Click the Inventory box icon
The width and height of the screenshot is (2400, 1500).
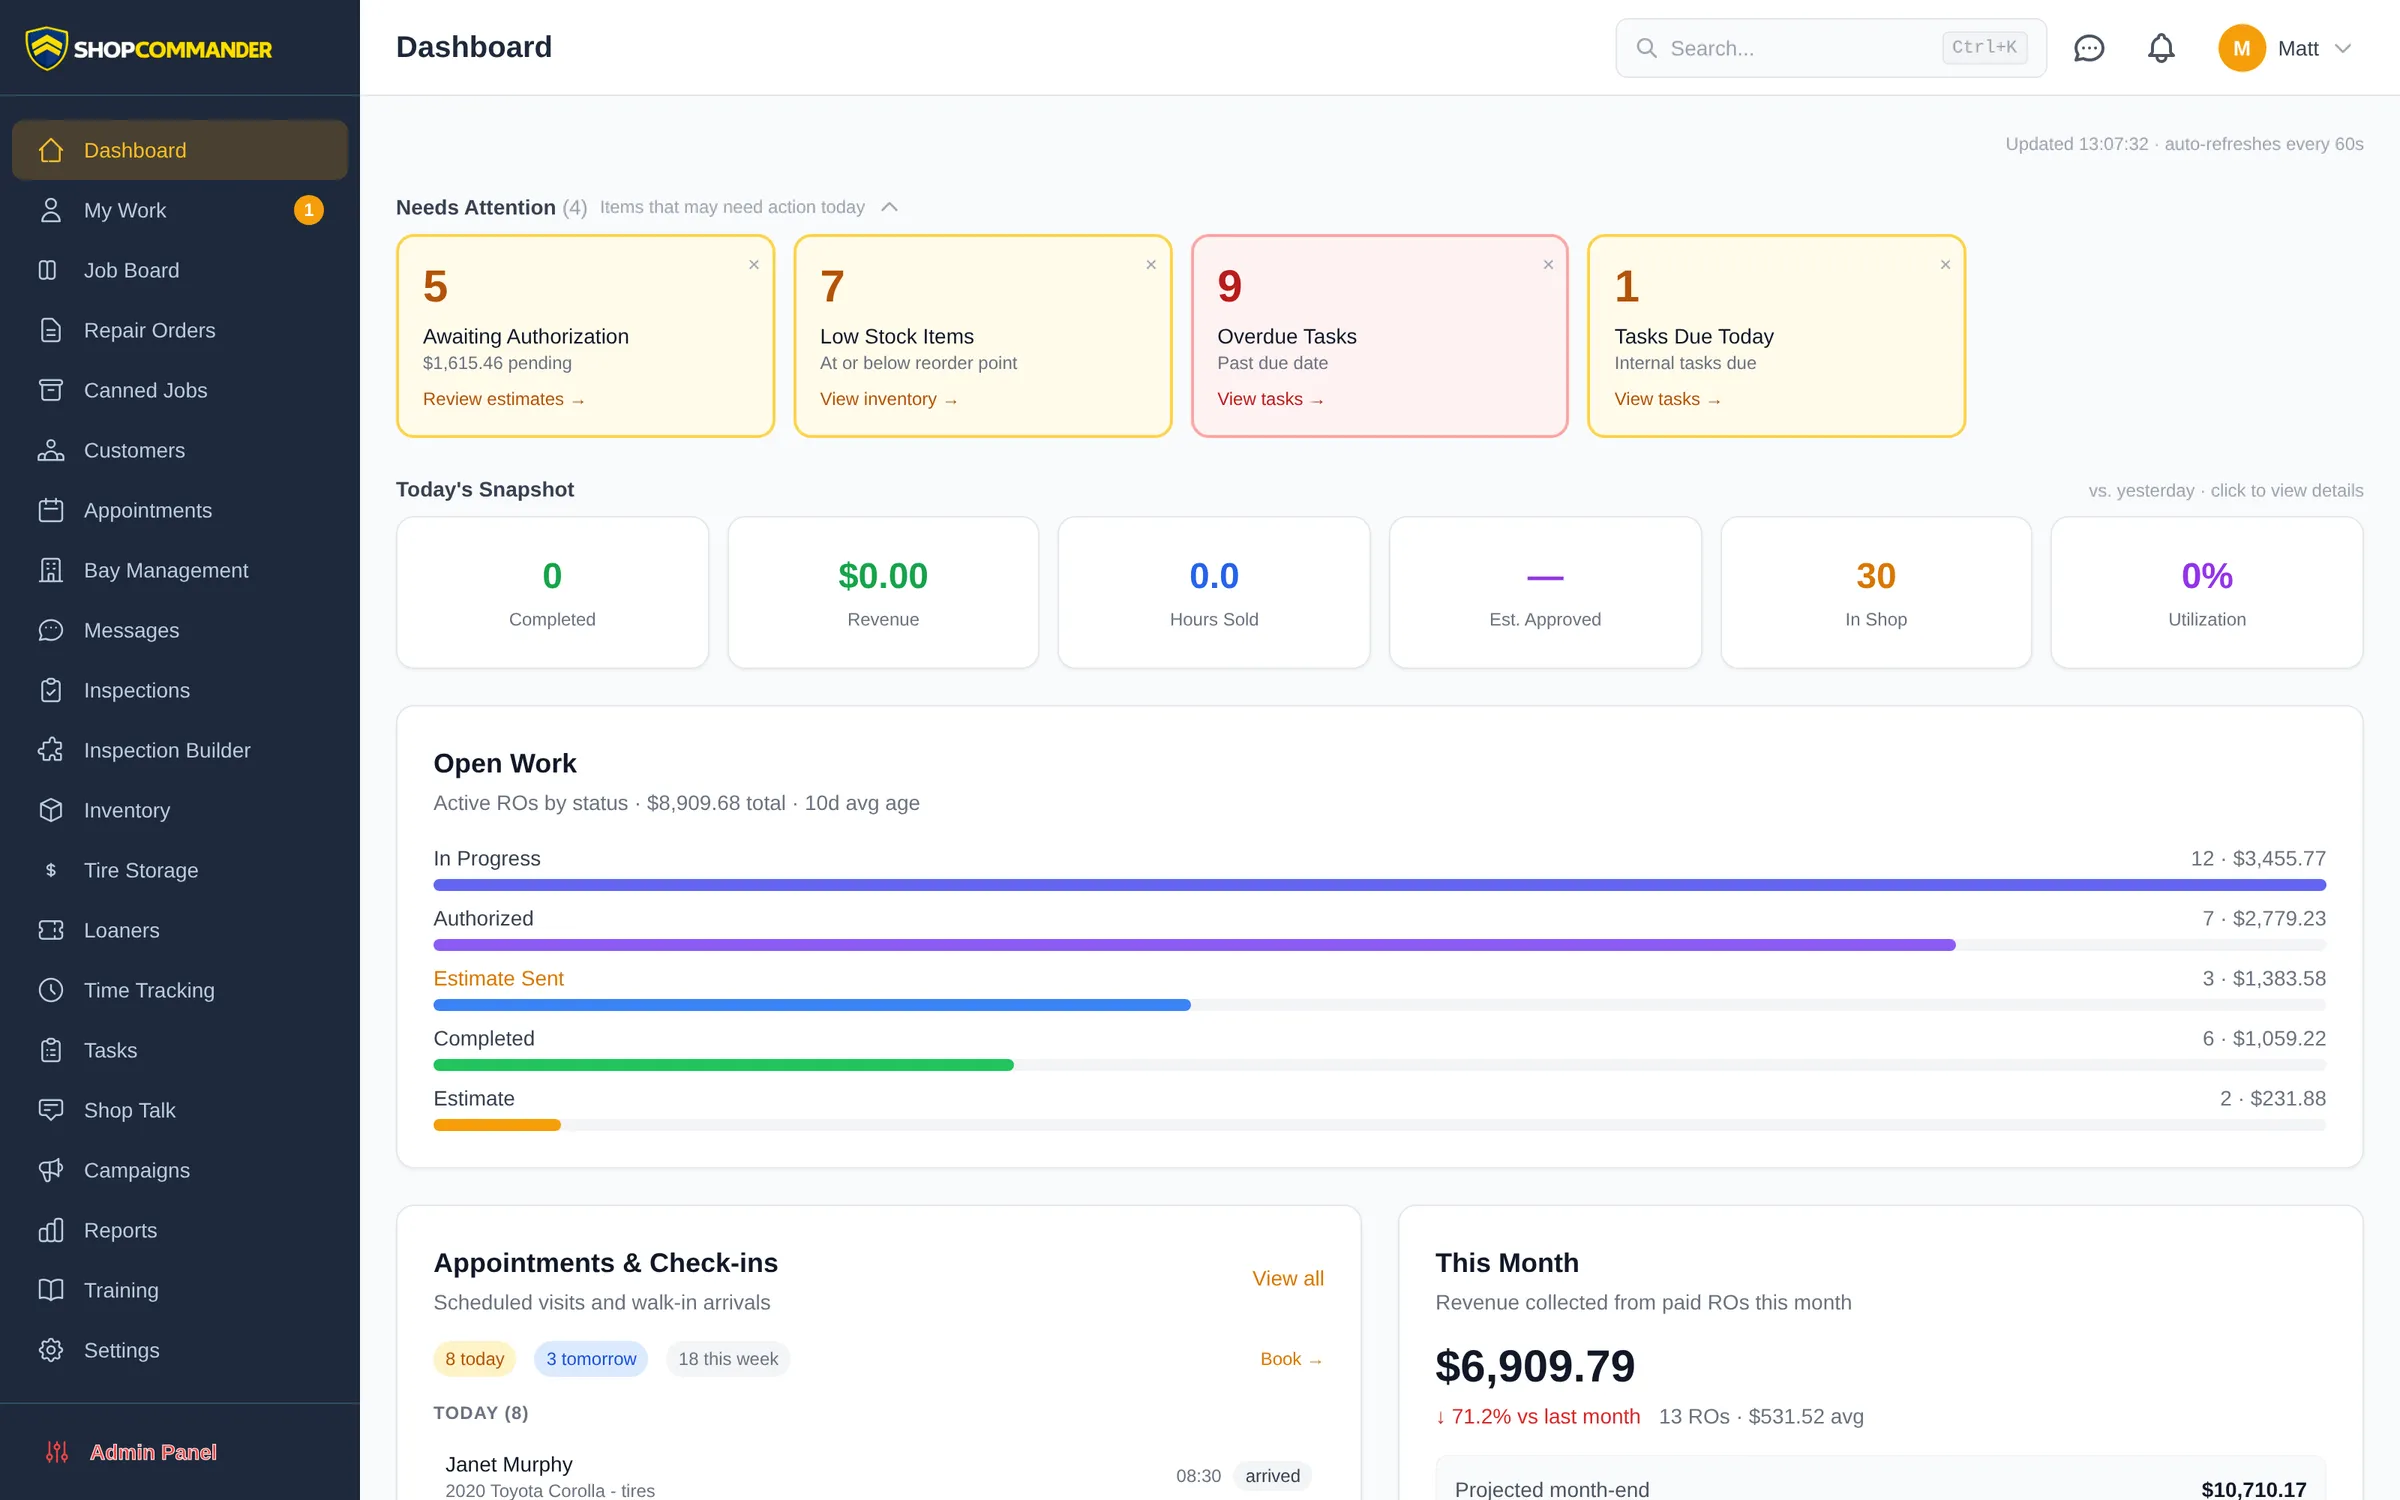[51, 810]
